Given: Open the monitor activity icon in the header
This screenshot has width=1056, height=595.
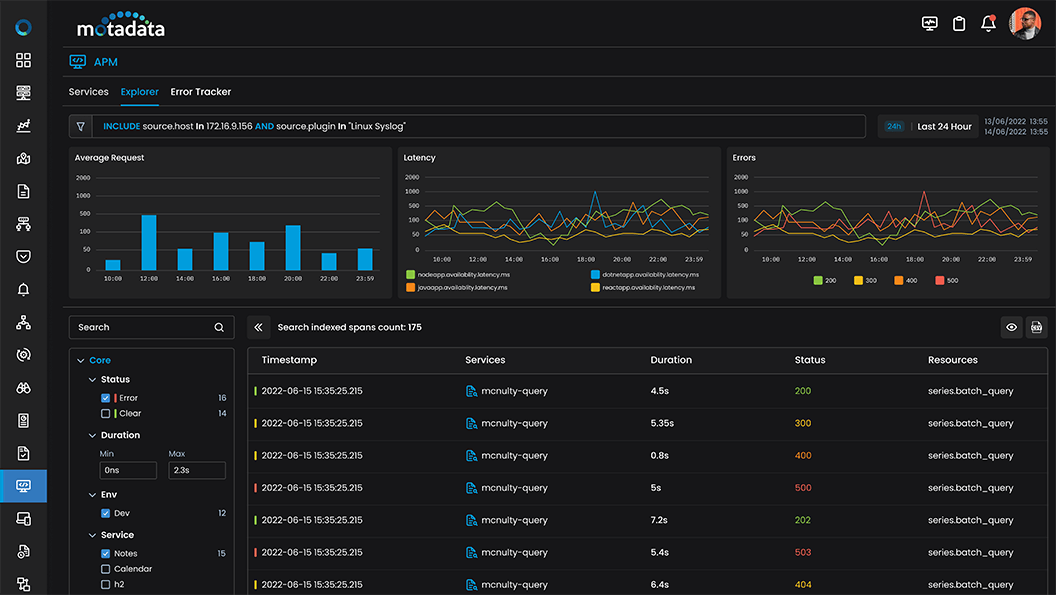Looking at the screenshot, I should pyautogui.click(x=929, y=23).
